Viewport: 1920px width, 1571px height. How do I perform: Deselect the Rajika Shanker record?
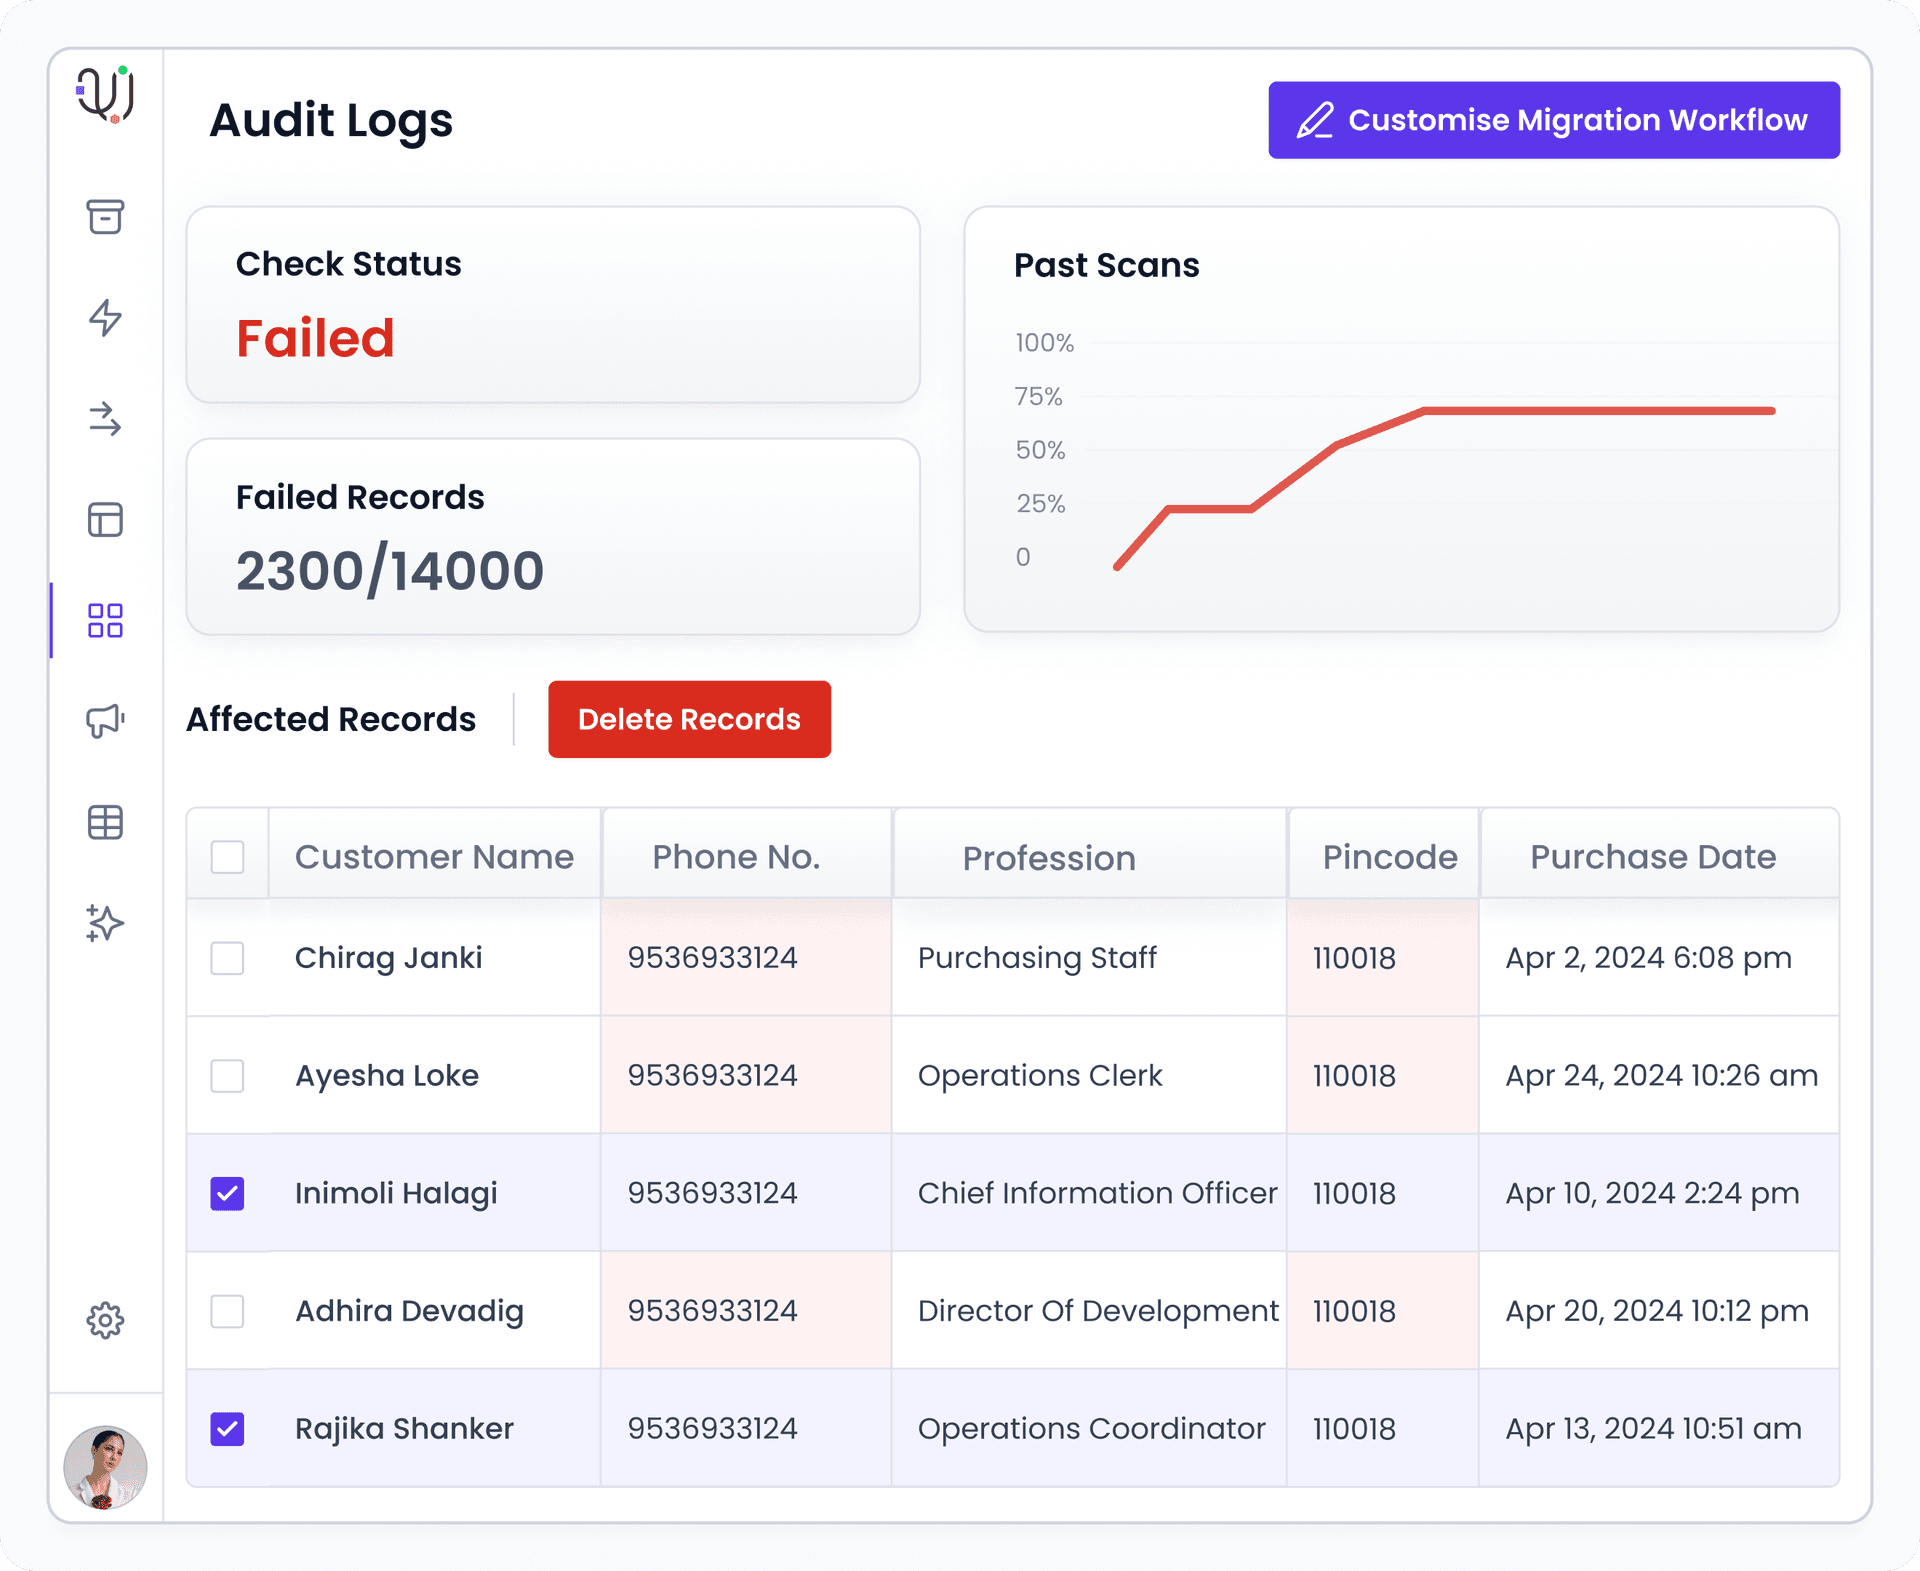(228, 1428)
